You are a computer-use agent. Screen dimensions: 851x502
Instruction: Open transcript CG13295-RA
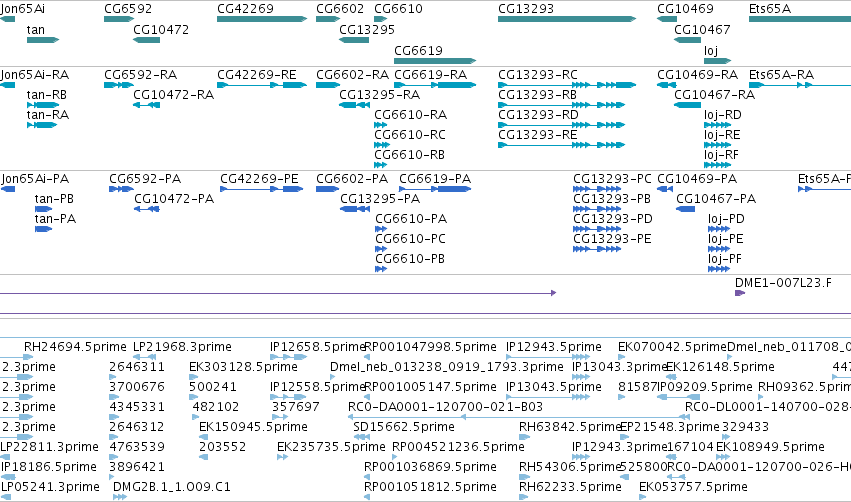pyautogui.click(x=379, y=95)
